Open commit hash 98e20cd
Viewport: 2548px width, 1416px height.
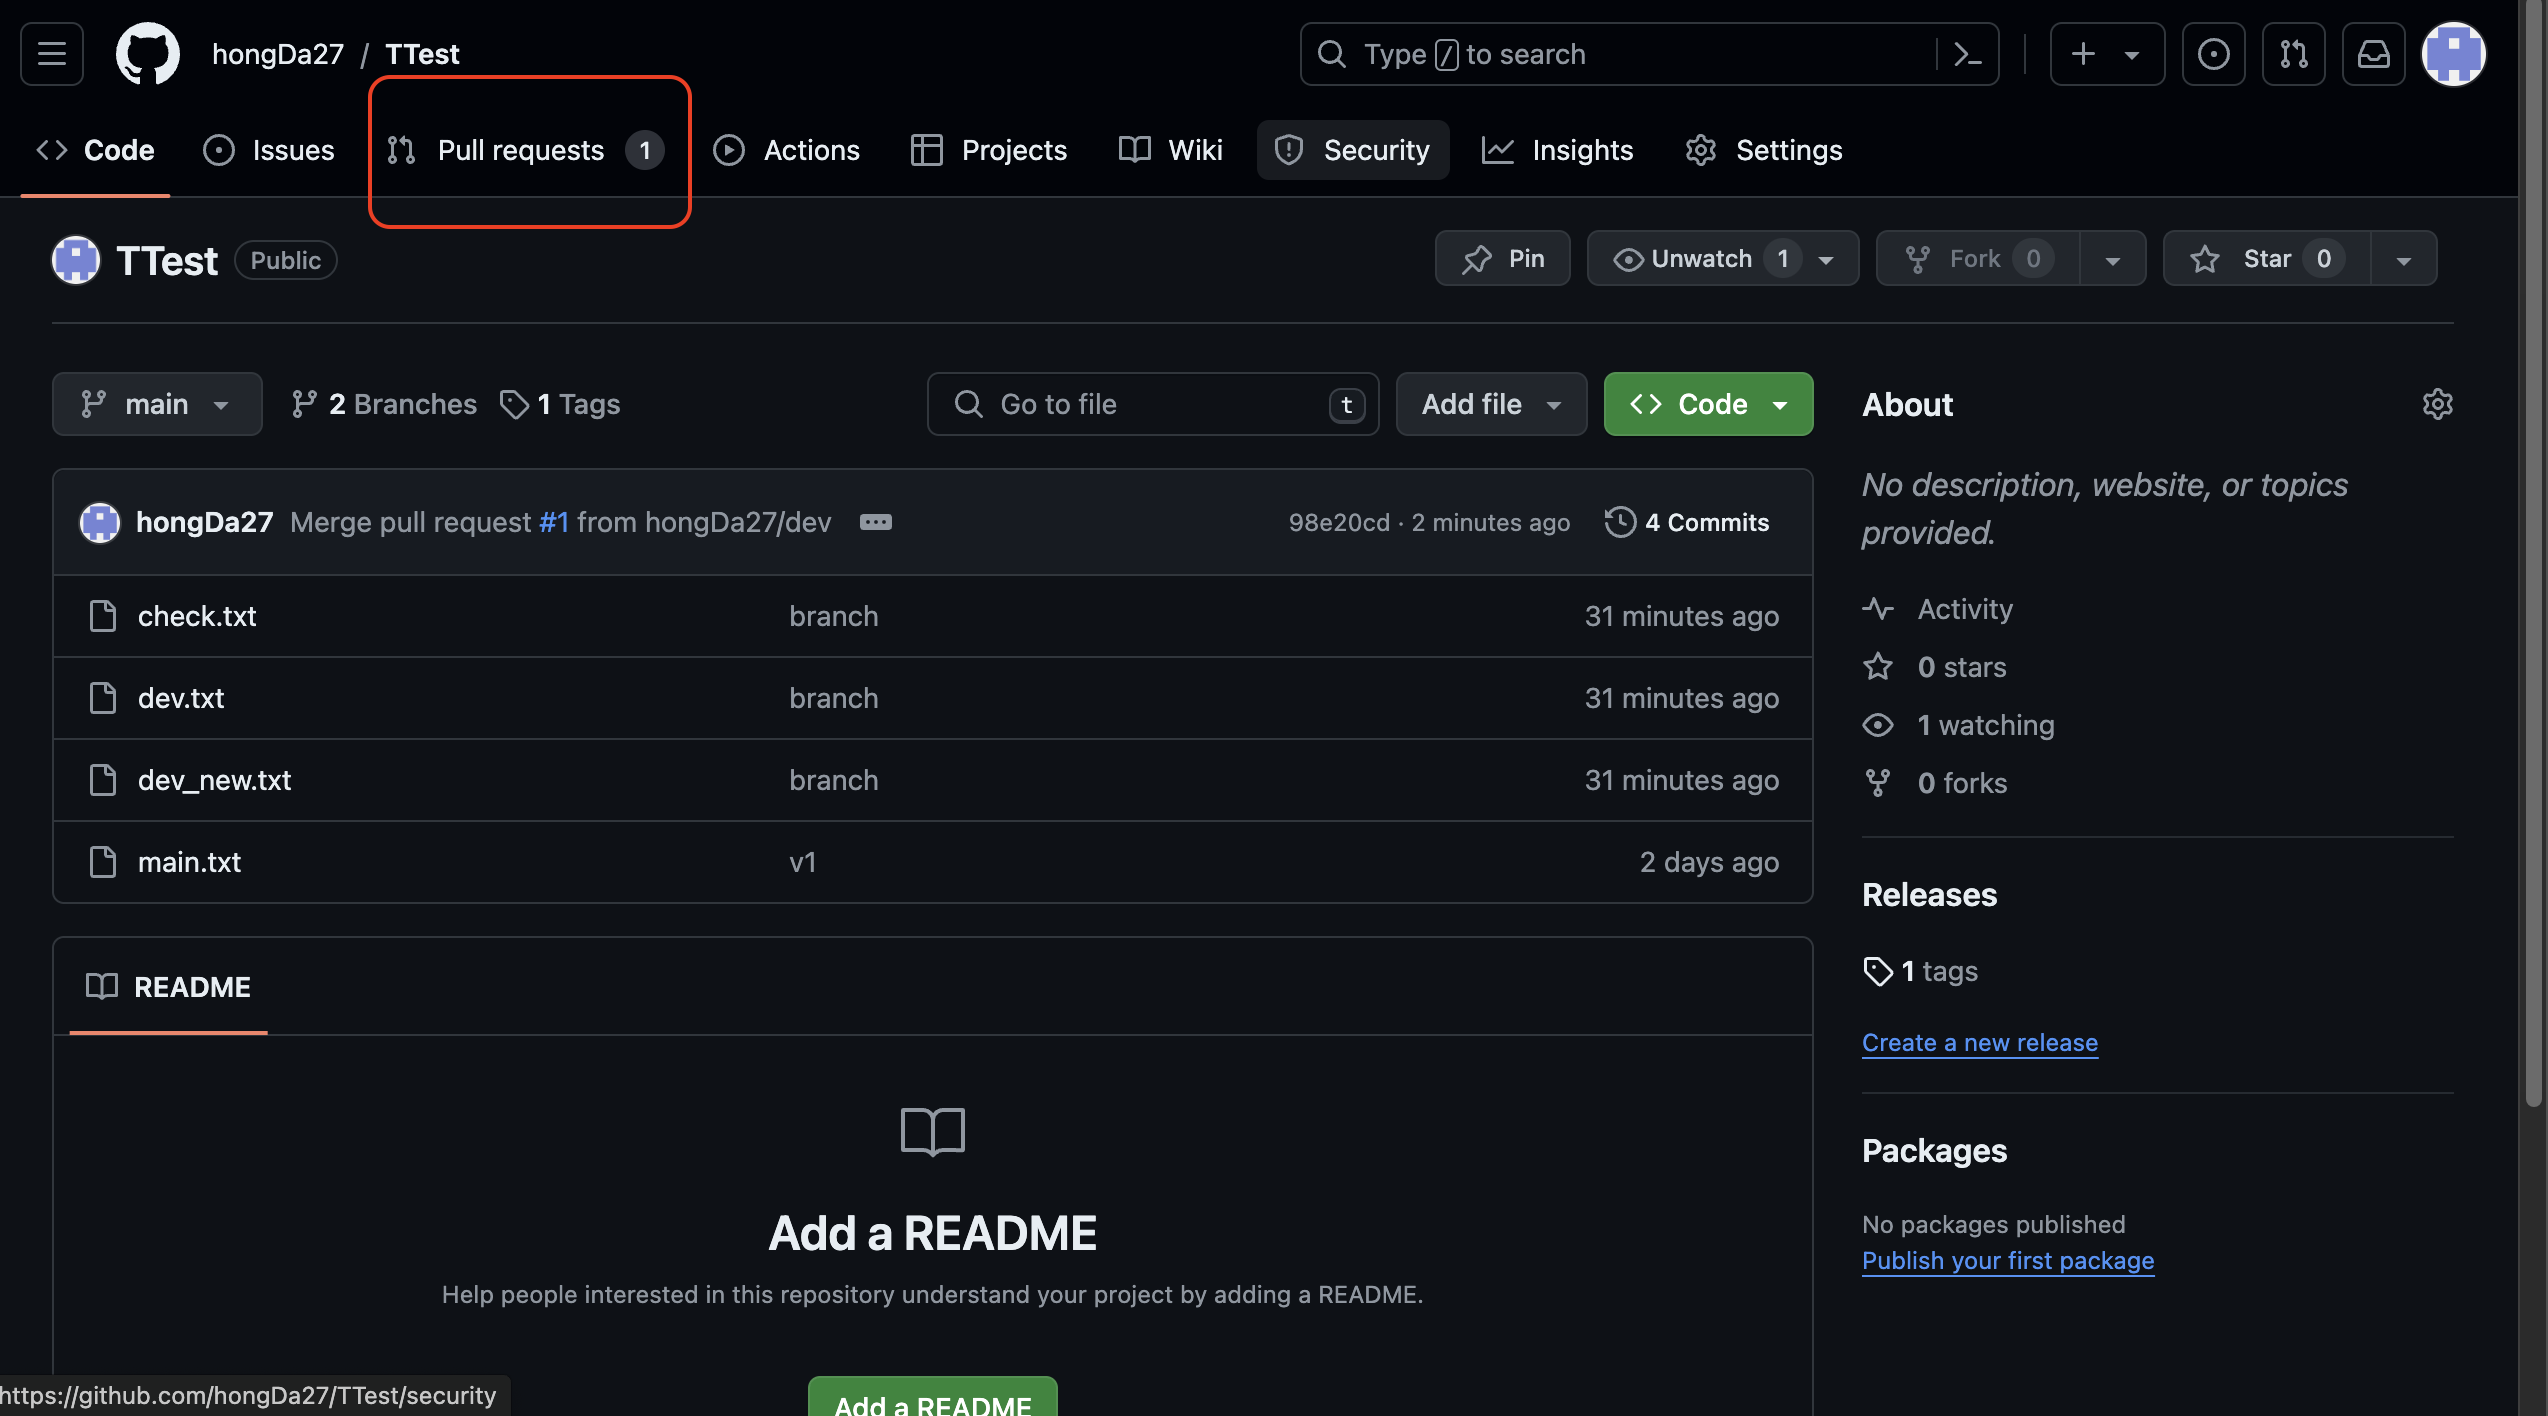pos(1339,522)
